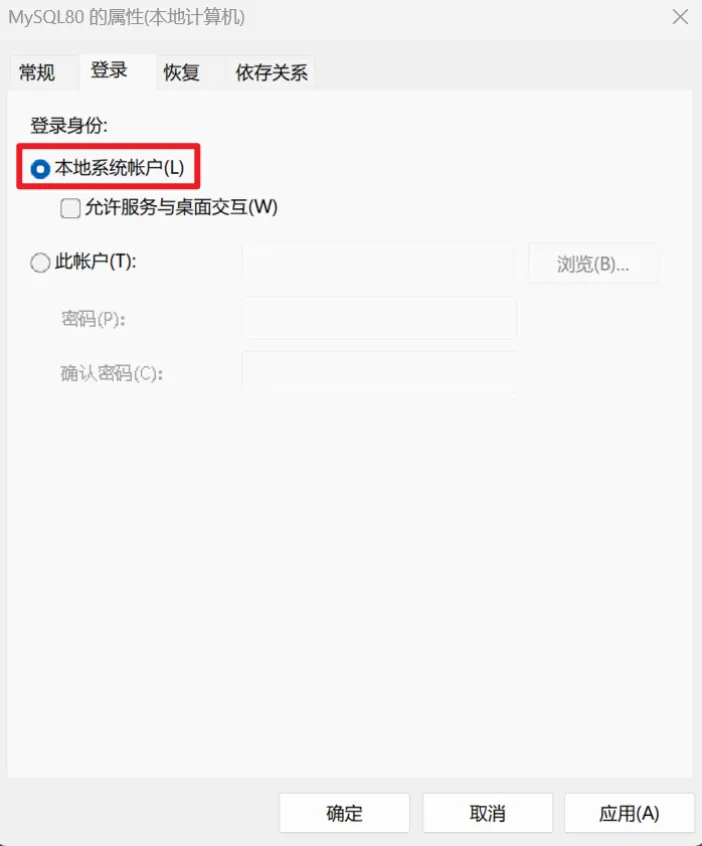Select the 登录 tab
The height and width of the screenshot is (846, 702).
point(110,71)
